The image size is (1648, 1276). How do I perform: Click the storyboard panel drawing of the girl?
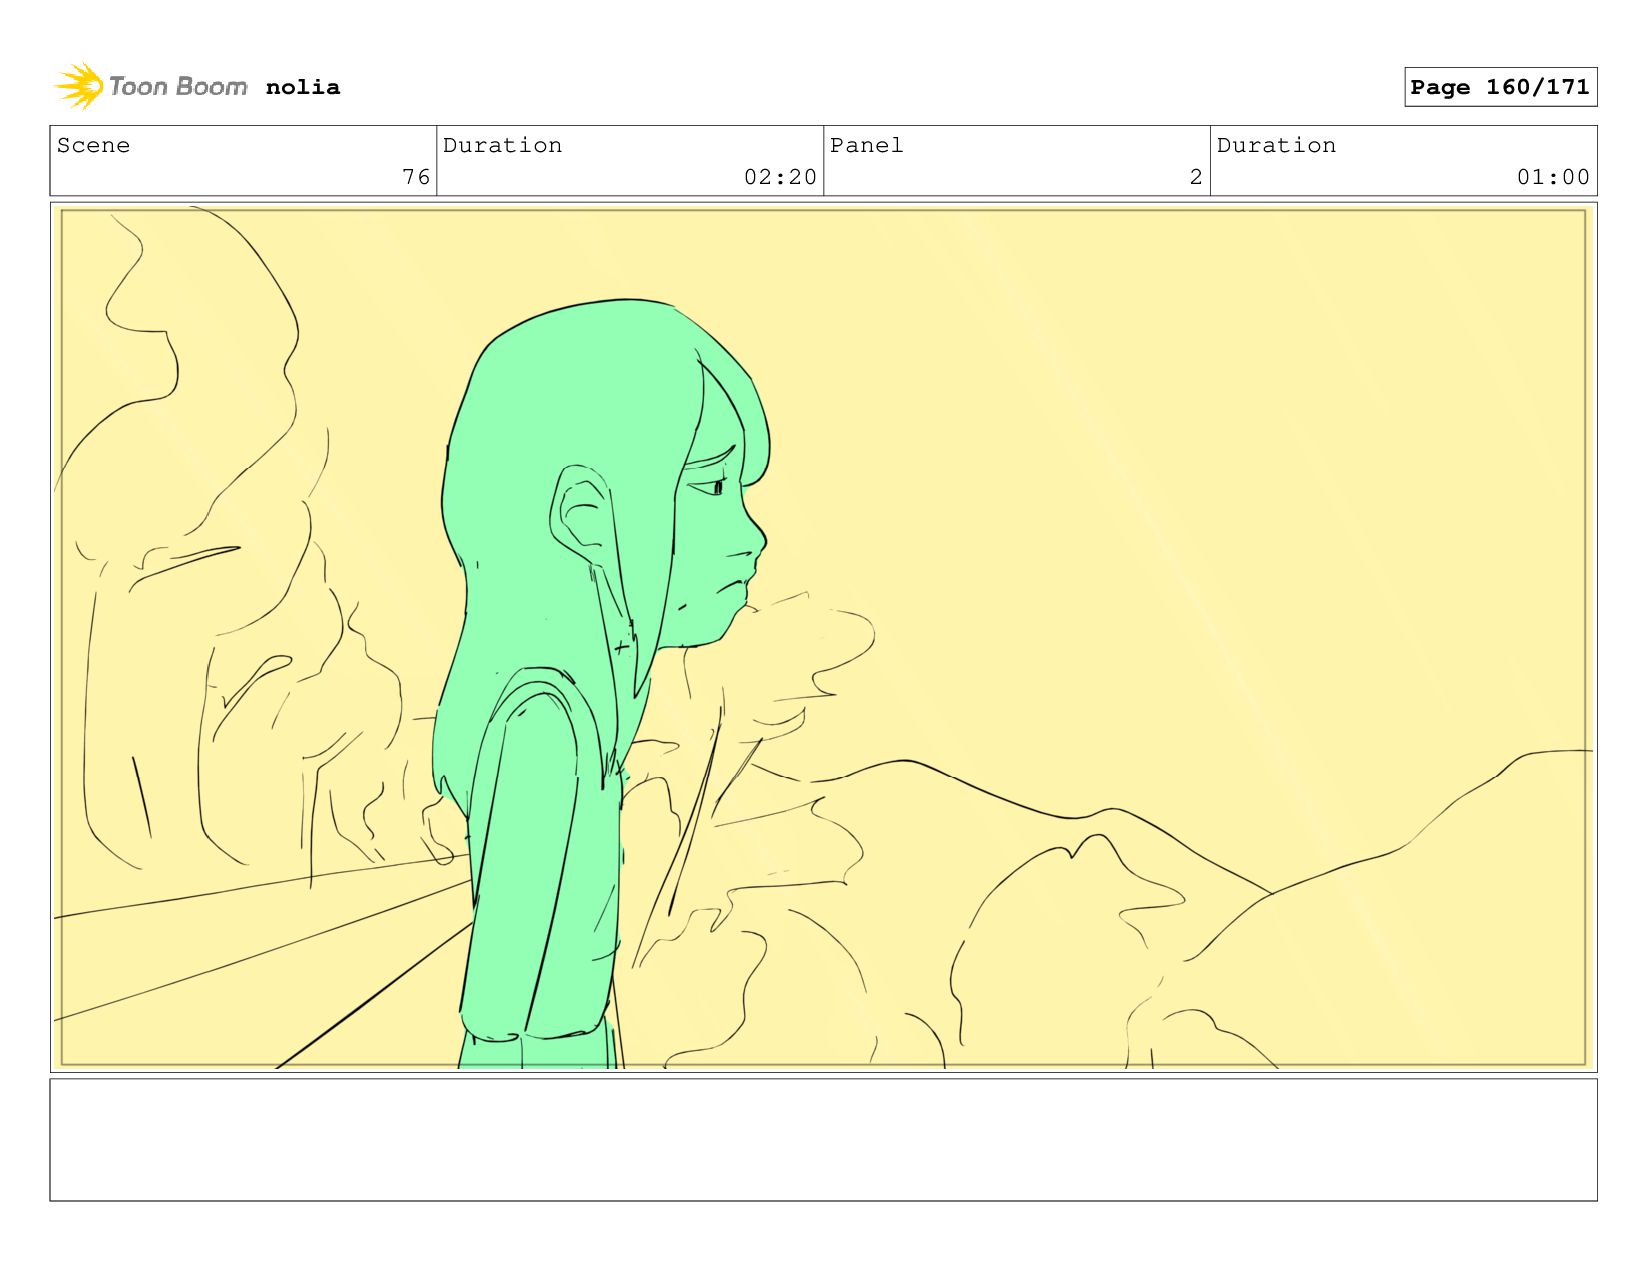pyautogui.click(x=823, y=637)
